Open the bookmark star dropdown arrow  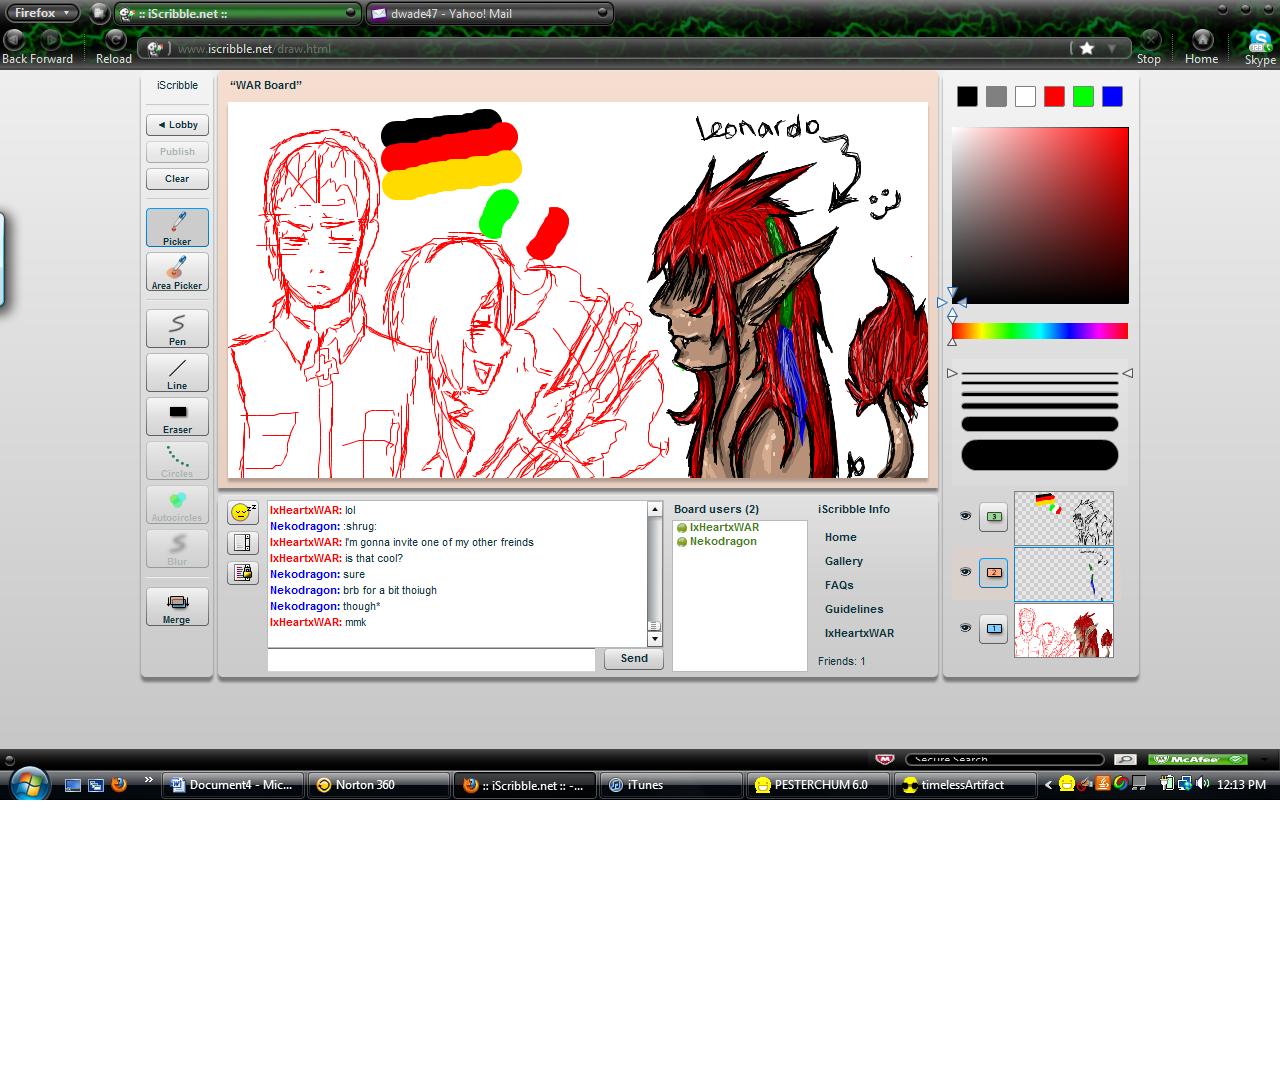[x=1112, y=48]
